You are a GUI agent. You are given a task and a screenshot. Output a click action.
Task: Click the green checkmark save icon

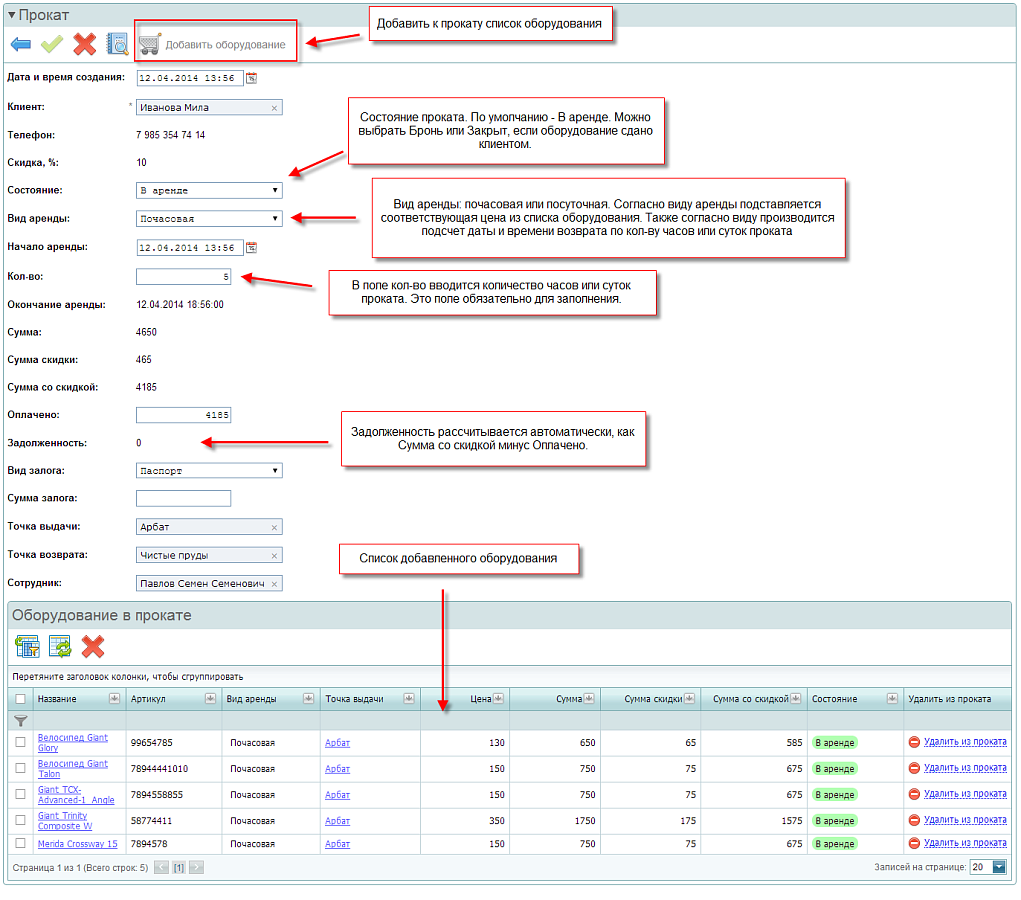click(x=52, y=44)
